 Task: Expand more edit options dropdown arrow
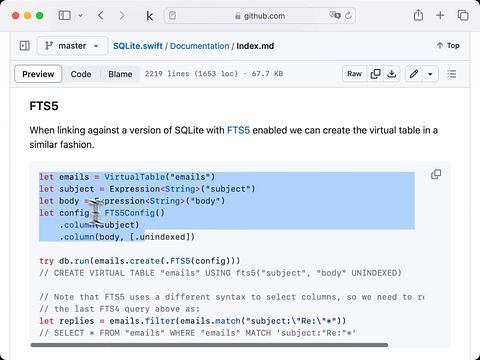tap(430, 74)
